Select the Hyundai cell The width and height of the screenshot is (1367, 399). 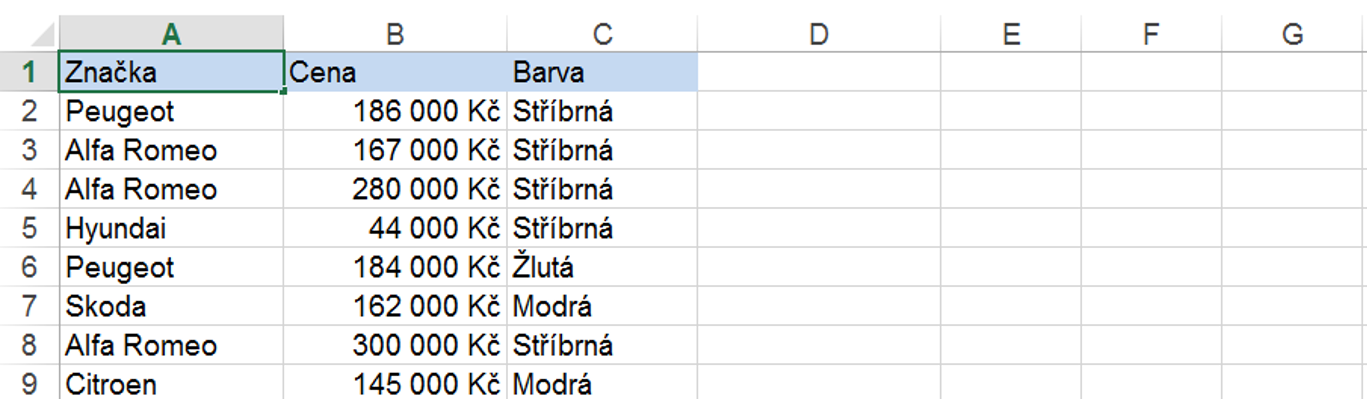(x=171, y=228)
